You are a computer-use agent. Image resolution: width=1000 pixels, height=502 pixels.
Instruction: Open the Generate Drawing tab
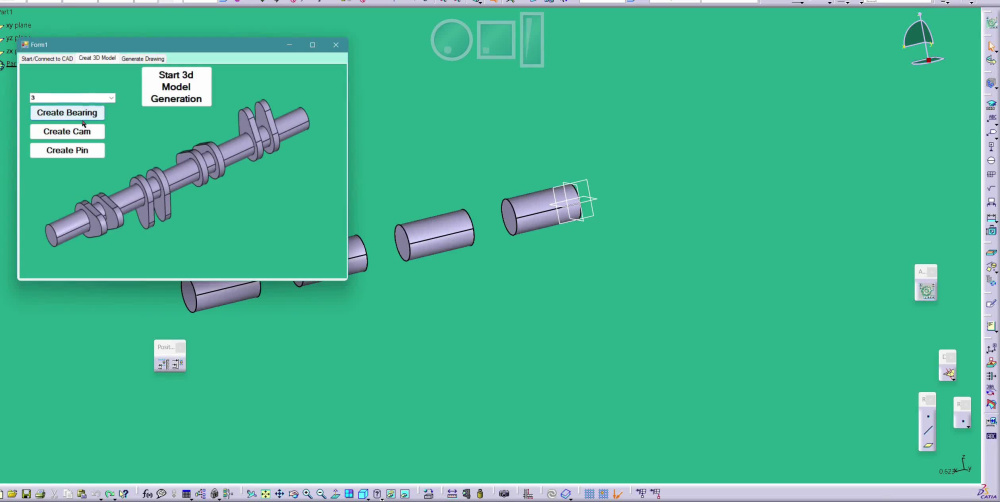click(143, 59)
